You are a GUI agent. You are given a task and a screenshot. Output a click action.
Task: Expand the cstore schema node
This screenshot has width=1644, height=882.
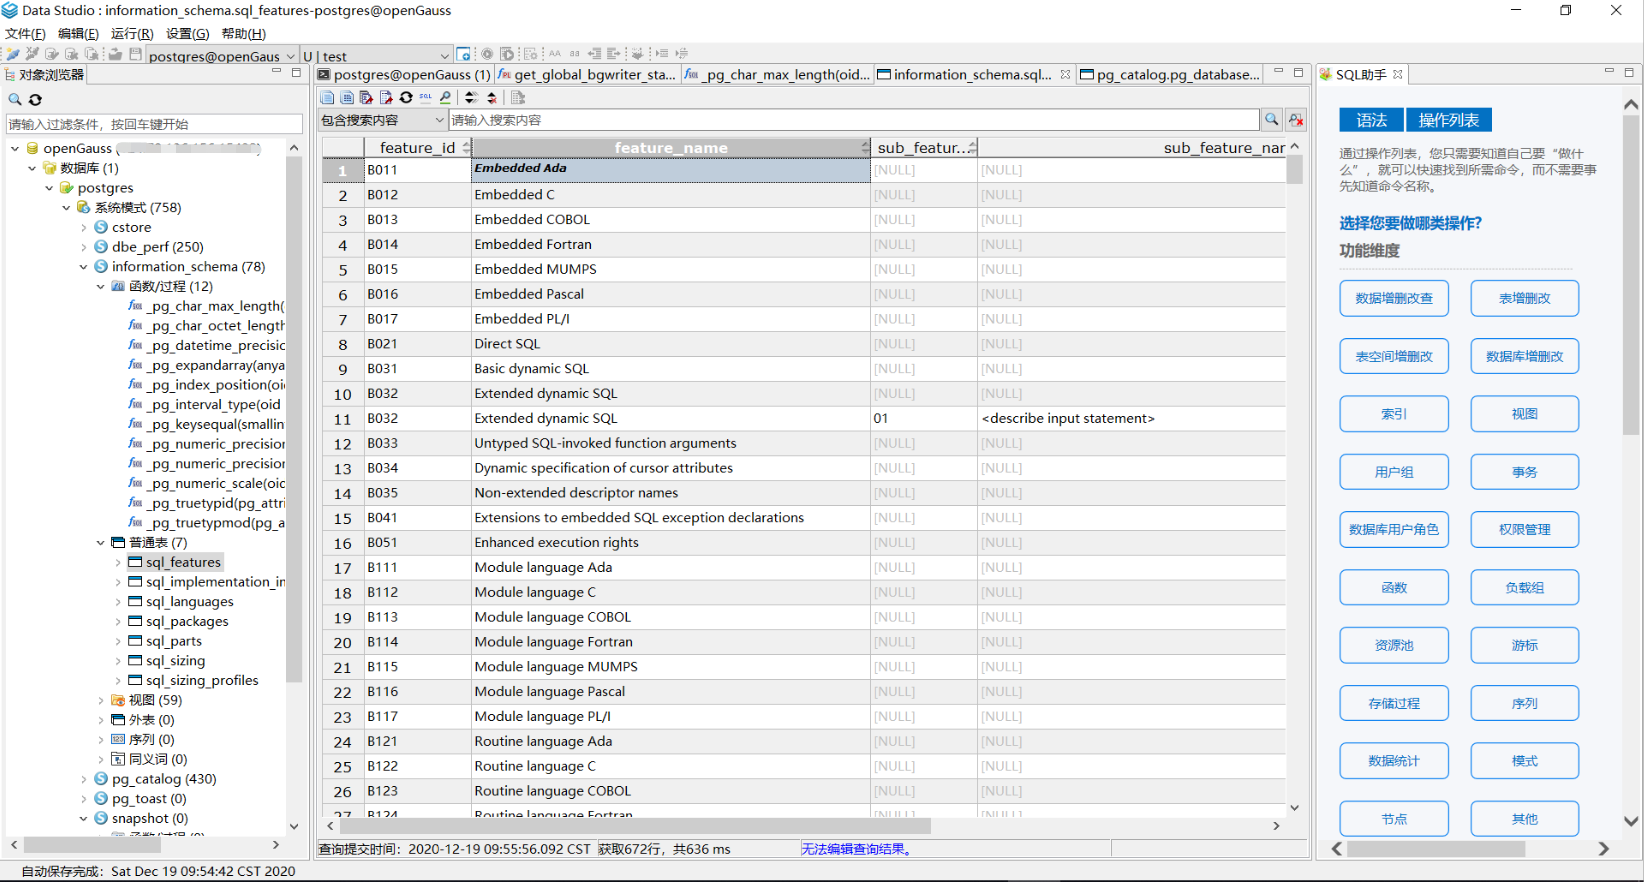(x=83, y=228)
